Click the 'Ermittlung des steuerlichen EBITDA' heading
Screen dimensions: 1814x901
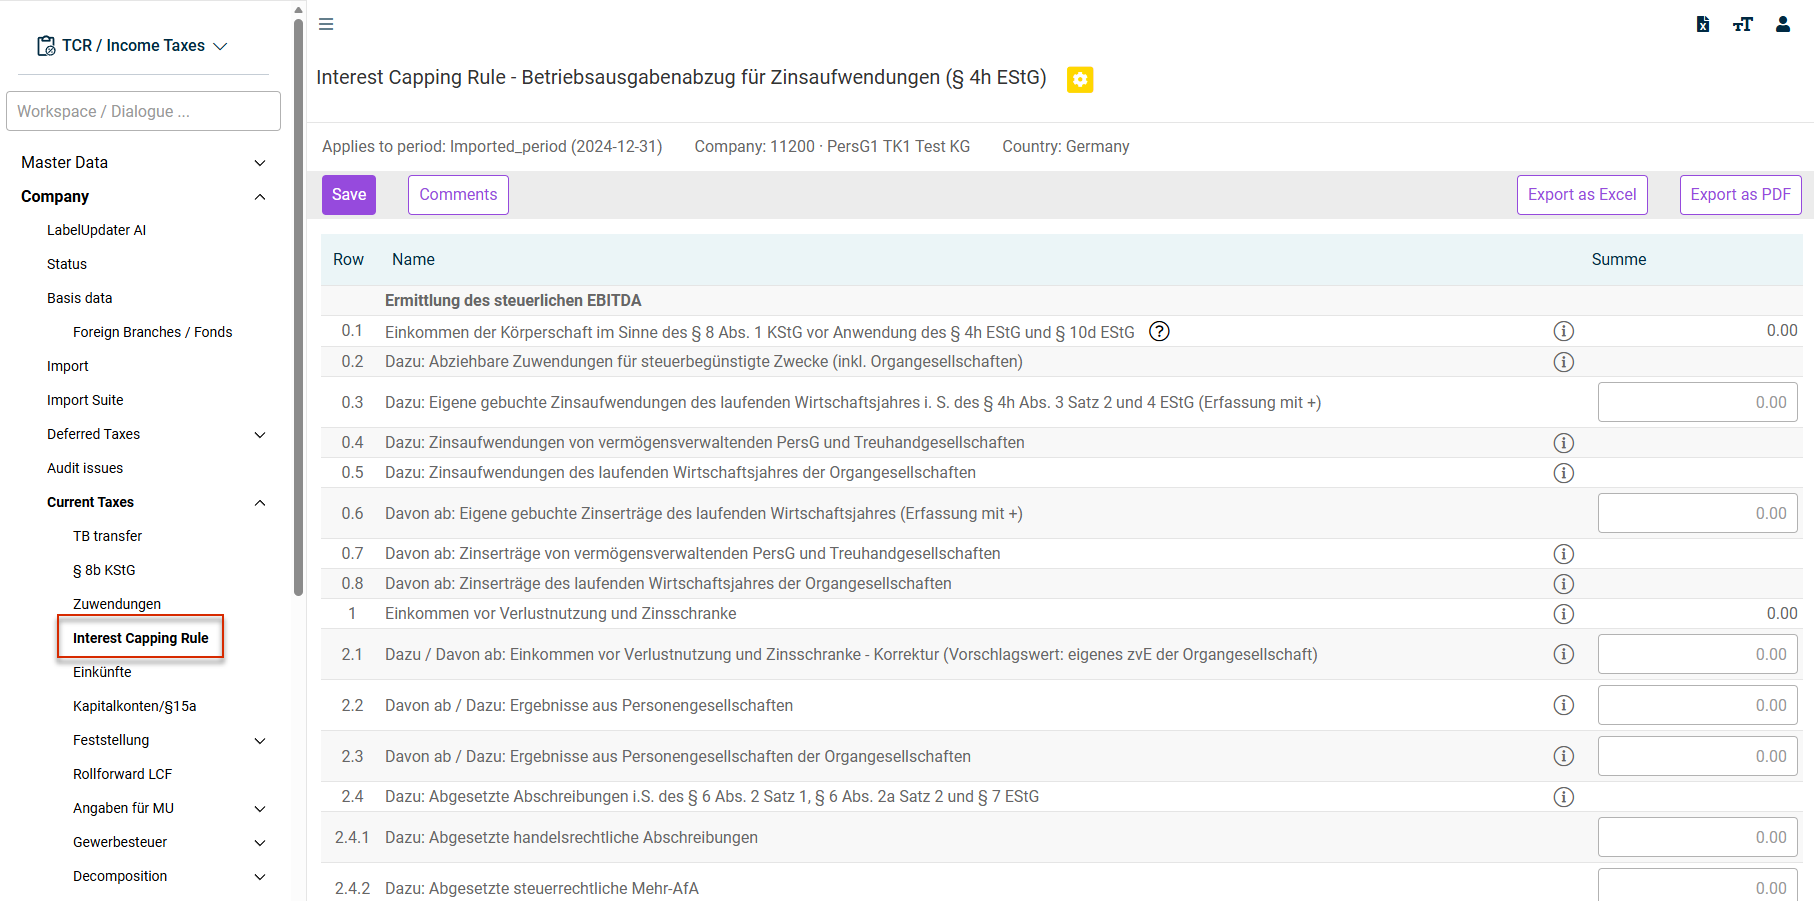[x=513, y=301]
